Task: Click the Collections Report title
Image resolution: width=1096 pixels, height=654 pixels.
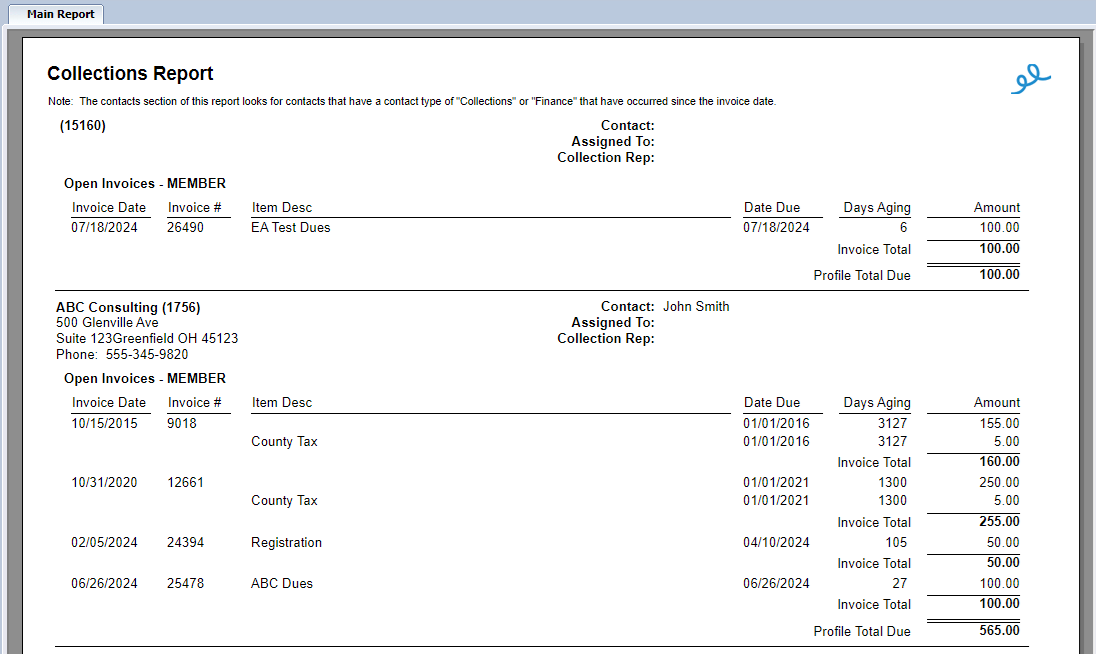Action: (x=130, y=74)
